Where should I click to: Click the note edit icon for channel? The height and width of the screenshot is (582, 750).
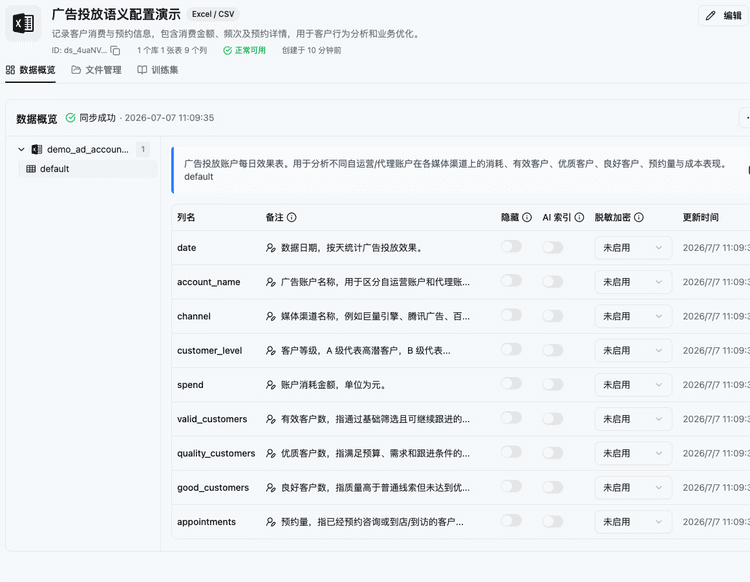click(271, 316)
